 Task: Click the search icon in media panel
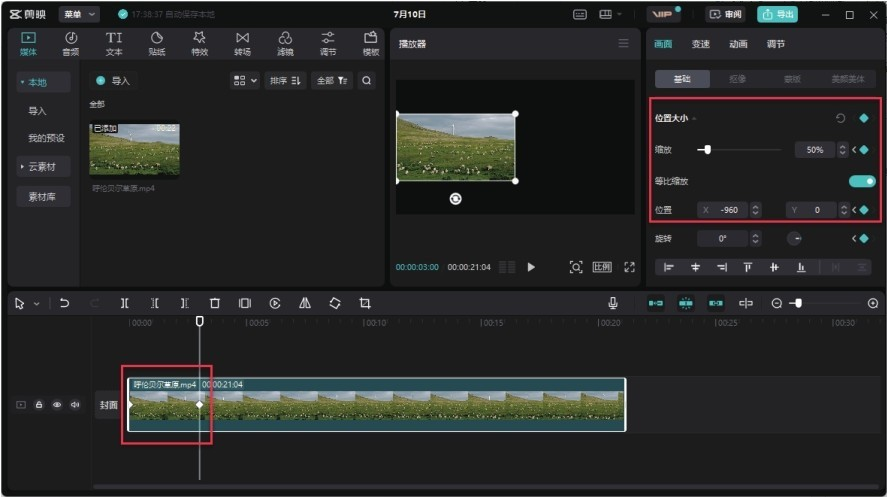[x=367, y=81]
